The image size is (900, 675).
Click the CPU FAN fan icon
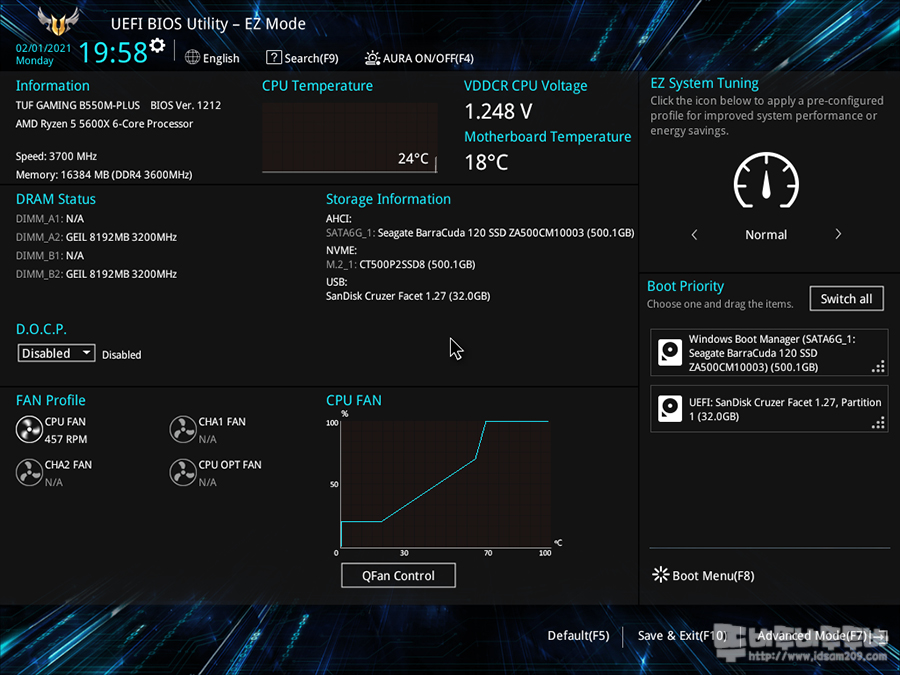tap(29, 429)
